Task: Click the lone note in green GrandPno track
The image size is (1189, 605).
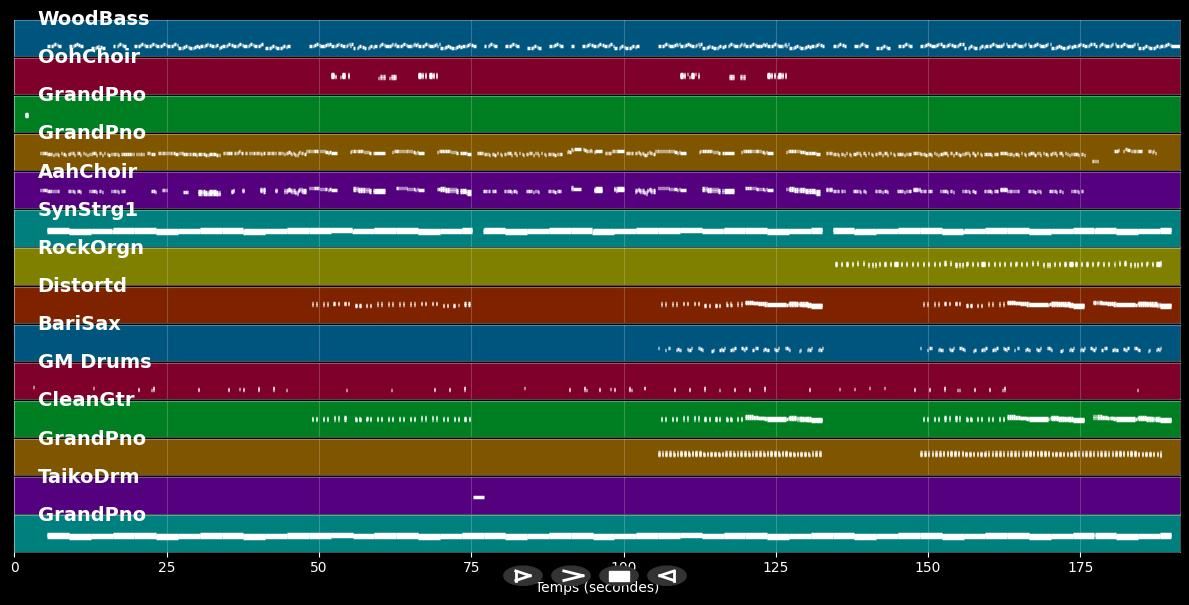Action: tap(26, 115)
